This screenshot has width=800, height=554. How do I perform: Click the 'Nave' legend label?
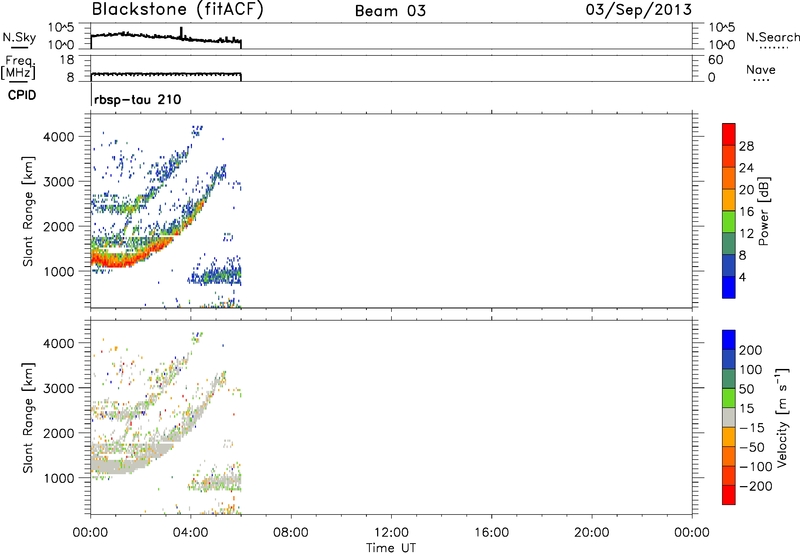[761, 69]
